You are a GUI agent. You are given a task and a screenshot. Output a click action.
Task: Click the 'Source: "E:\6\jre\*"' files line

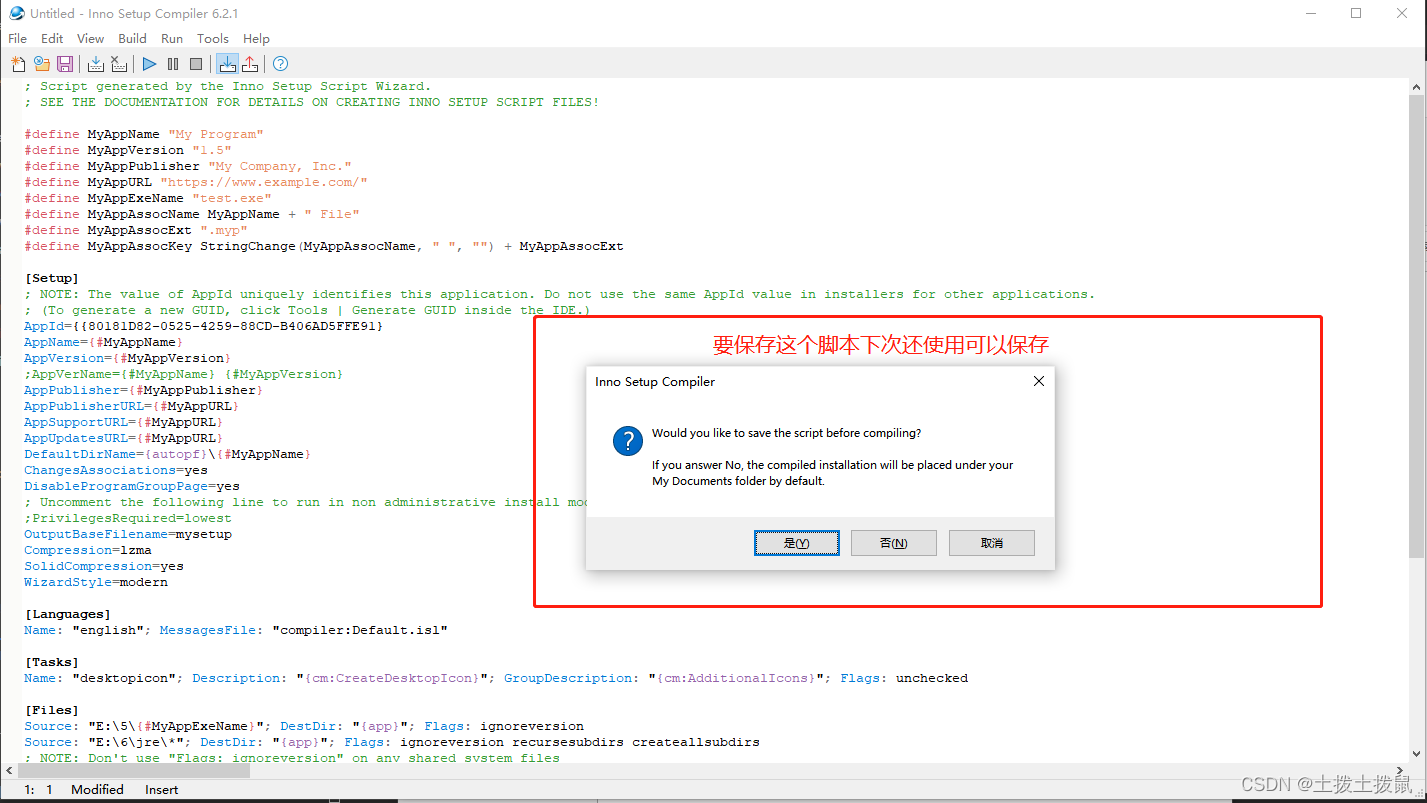coord(392,742)
